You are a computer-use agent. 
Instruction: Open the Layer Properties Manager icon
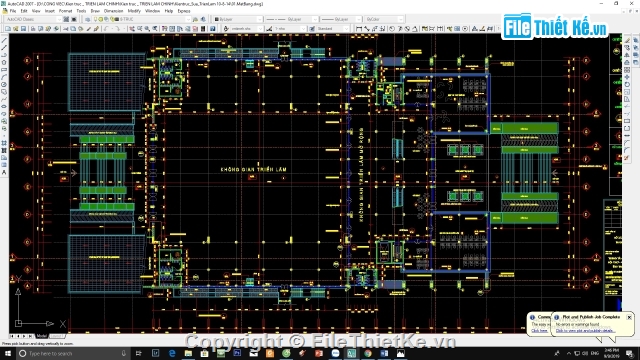87,19
